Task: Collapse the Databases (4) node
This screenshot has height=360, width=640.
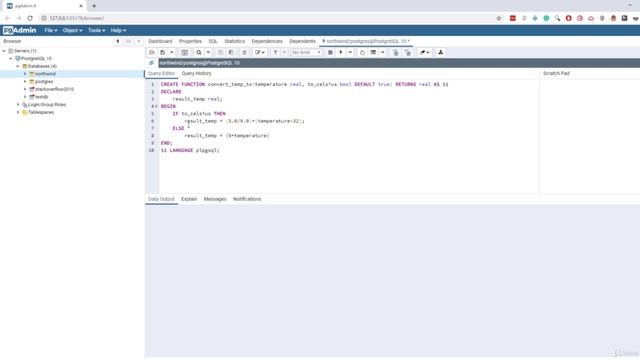Action: click(18, 66)
